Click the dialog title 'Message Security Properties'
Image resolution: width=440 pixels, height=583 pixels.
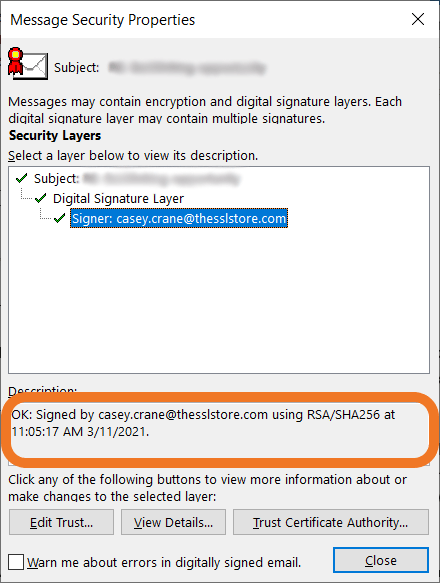(x=103, y=20)
